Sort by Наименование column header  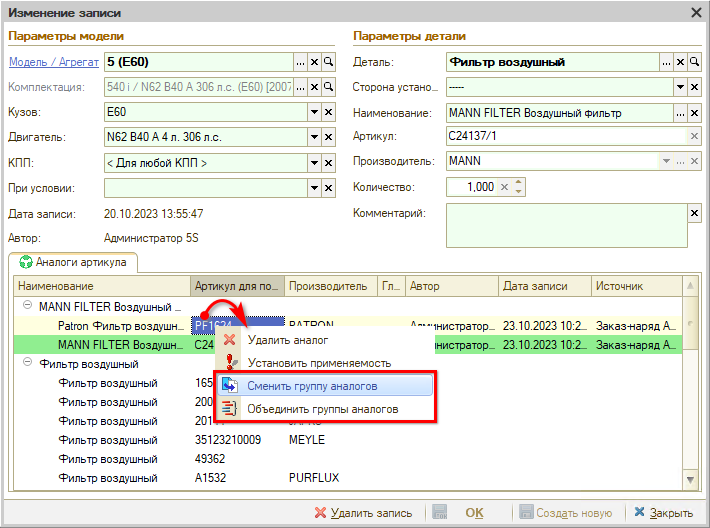click(101, 286)
